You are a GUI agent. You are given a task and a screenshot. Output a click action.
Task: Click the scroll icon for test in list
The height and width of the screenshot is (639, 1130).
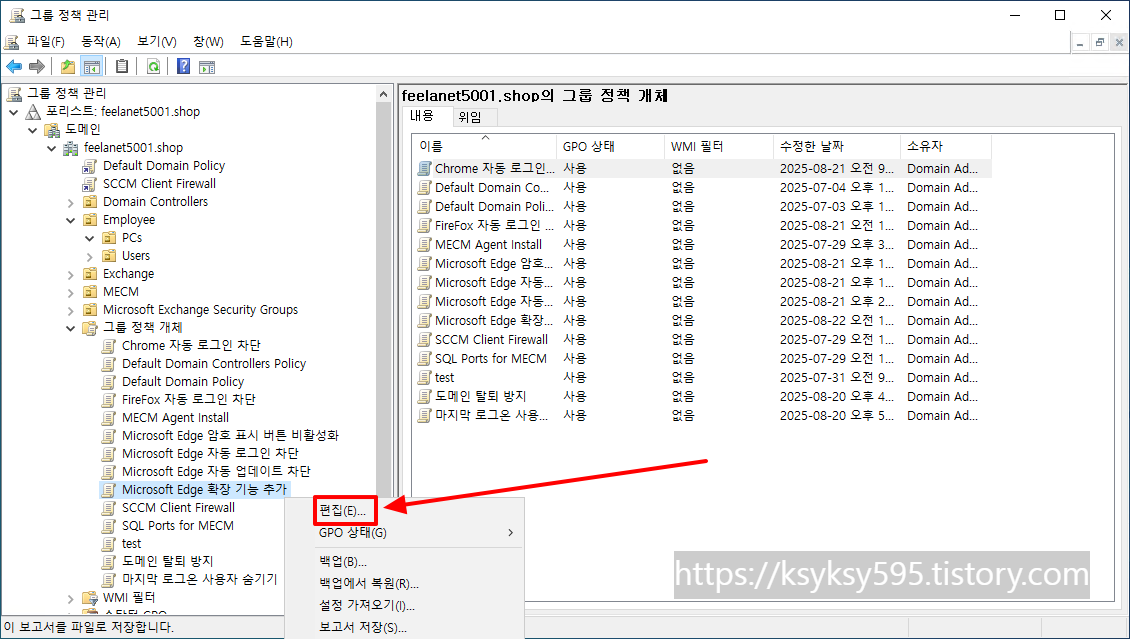click(x=424, y=377)
